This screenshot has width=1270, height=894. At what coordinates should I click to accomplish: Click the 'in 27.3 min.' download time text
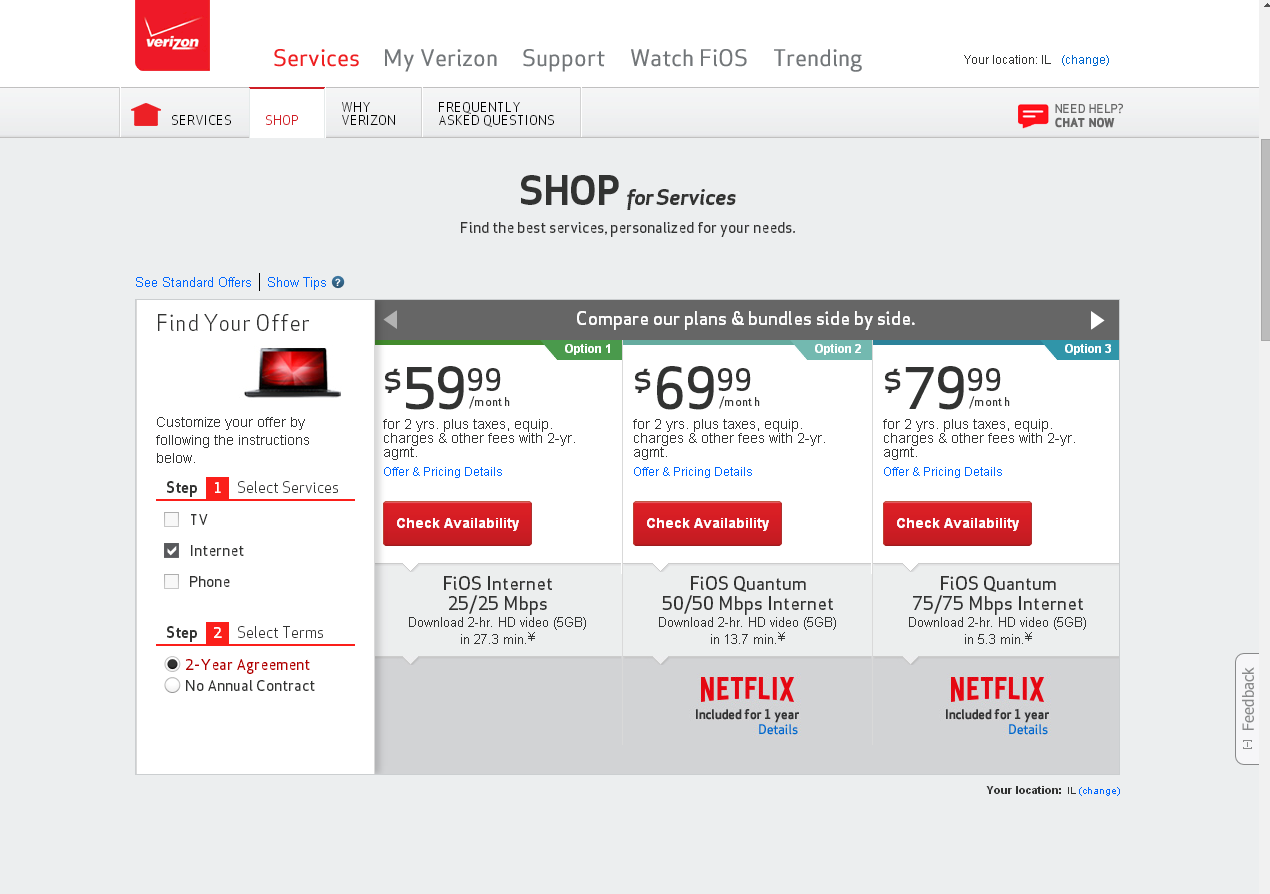coord(497,639)
